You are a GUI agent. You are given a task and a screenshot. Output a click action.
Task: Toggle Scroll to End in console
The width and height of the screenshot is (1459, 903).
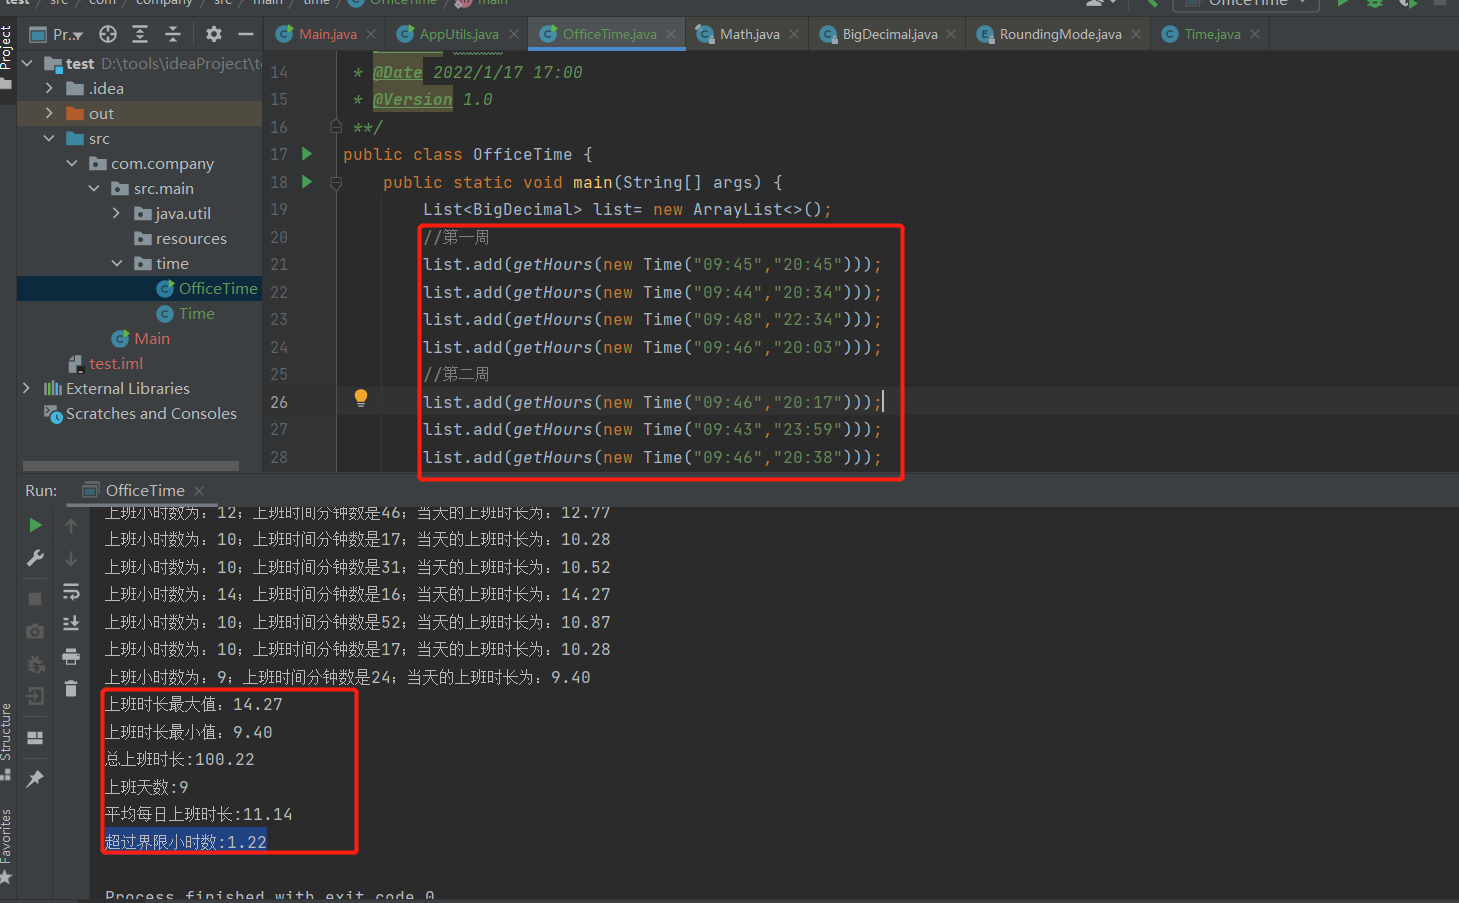click(x=71, y=623)
